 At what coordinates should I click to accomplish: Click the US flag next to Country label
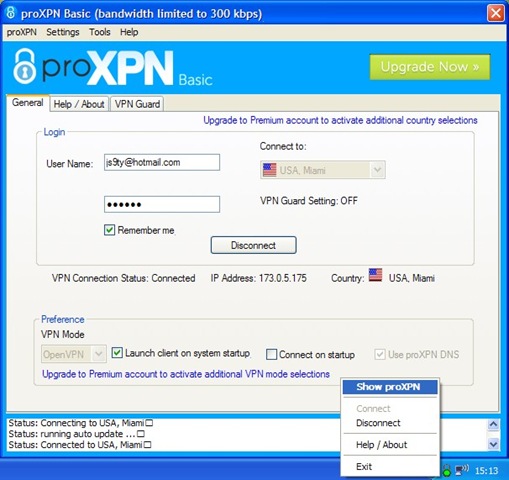pos(375,275)
